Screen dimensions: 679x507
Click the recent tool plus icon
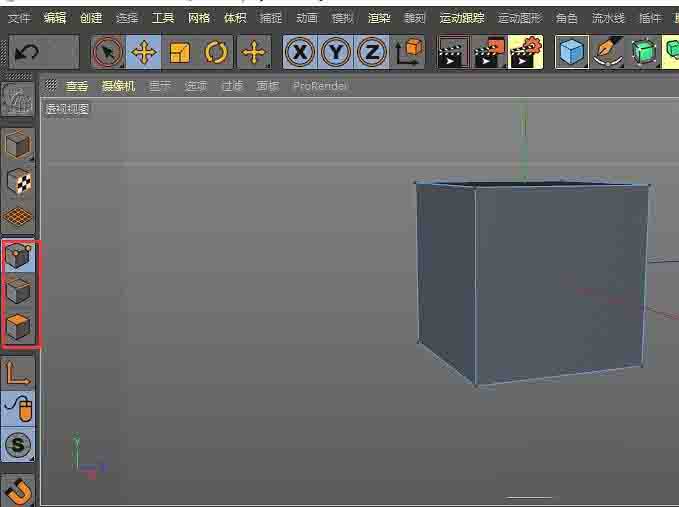[x=254, y=52]
